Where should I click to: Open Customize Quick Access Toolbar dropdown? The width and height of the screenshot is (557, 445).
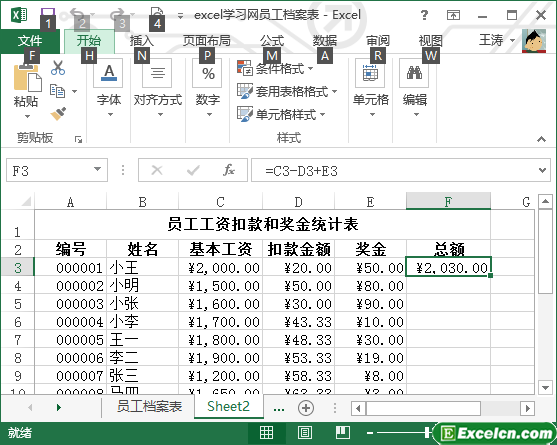pos(180,16)
